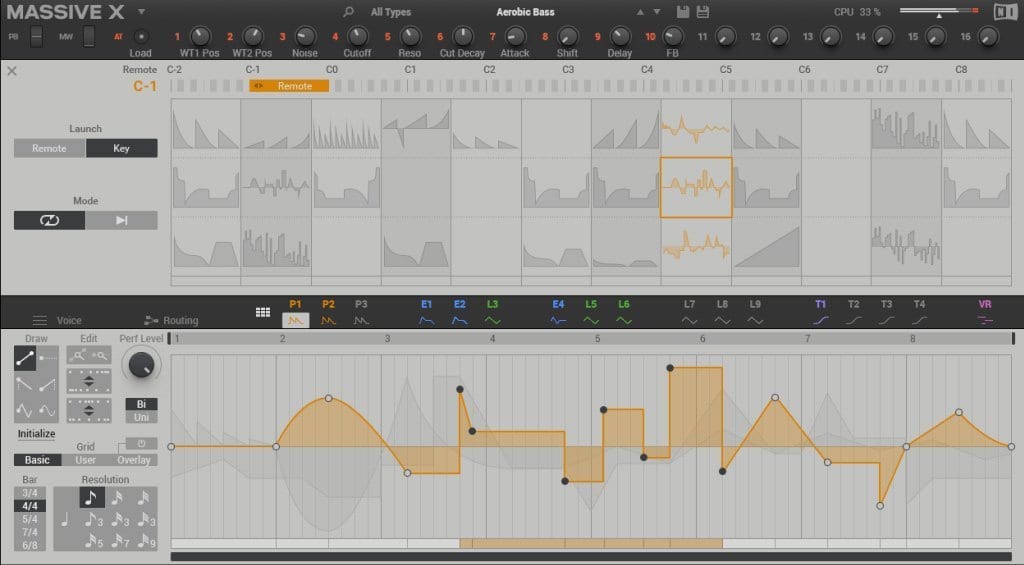This screenshot has height=565, width=1024.
Task: Click the lower vertical flip edit button
Action: click(x=89, y=411)
